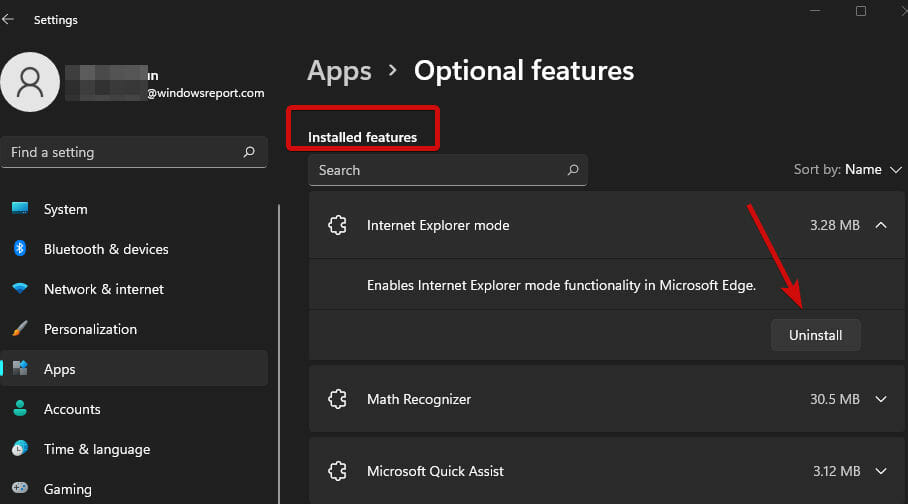Click the installed features Search box

pyautogui.click(x=448, y=170)
